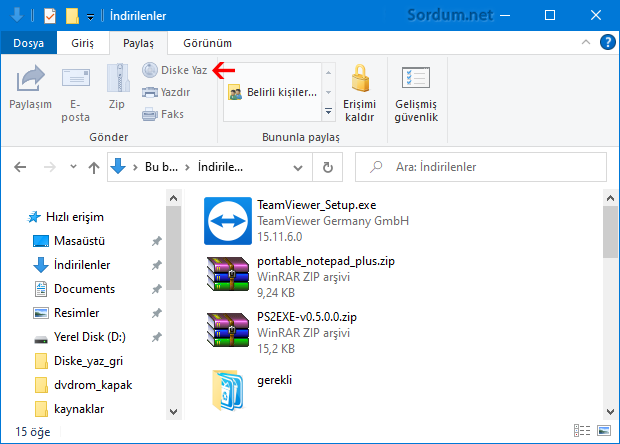Click the TeamViewer_Setup.exe file name
Viewport: 620px width, 444px height.
pos(317,205)
